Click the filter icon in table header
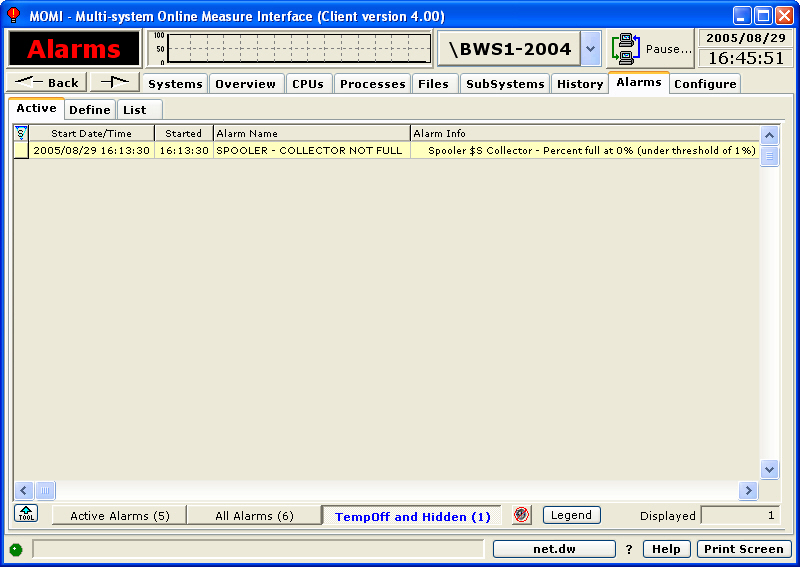Screen dimensions: 800x567 pyautogui.click(x=20, y=133)
